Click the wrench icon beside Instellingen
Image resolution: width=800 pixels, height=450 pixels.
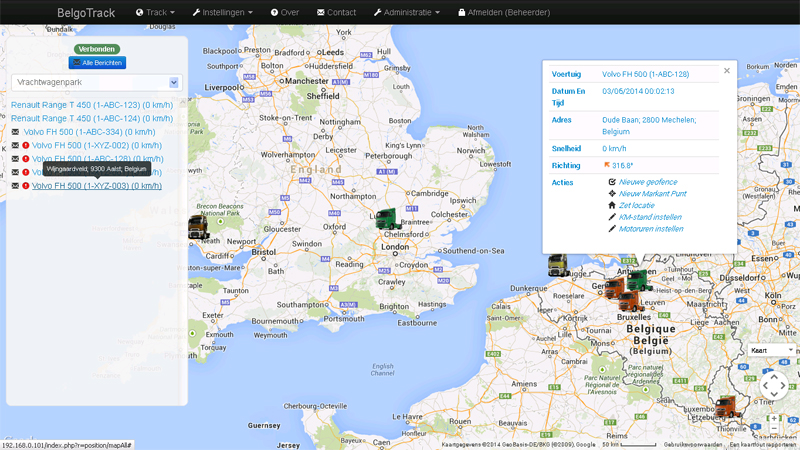tap(196, 12)
